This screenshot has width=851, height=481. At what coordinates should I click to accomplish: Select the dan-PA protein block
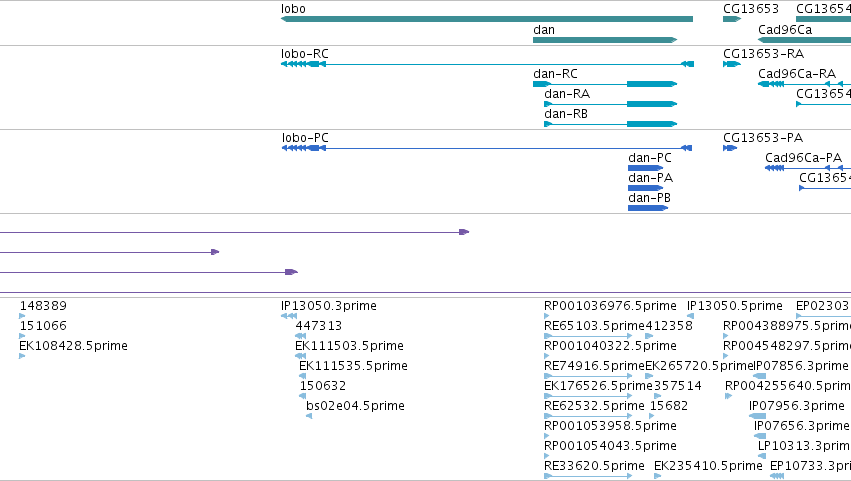click(x=645, y=188)
